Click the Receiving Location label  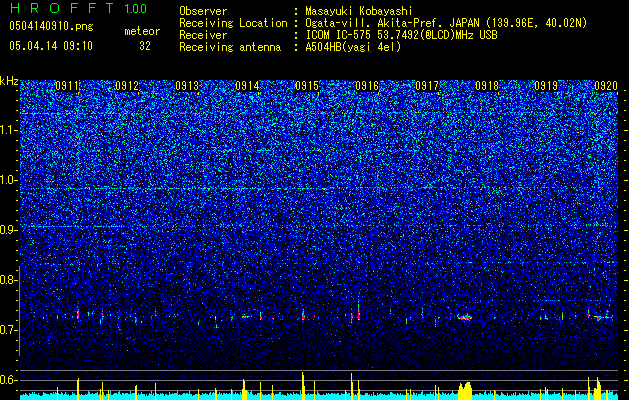[233, 24]
